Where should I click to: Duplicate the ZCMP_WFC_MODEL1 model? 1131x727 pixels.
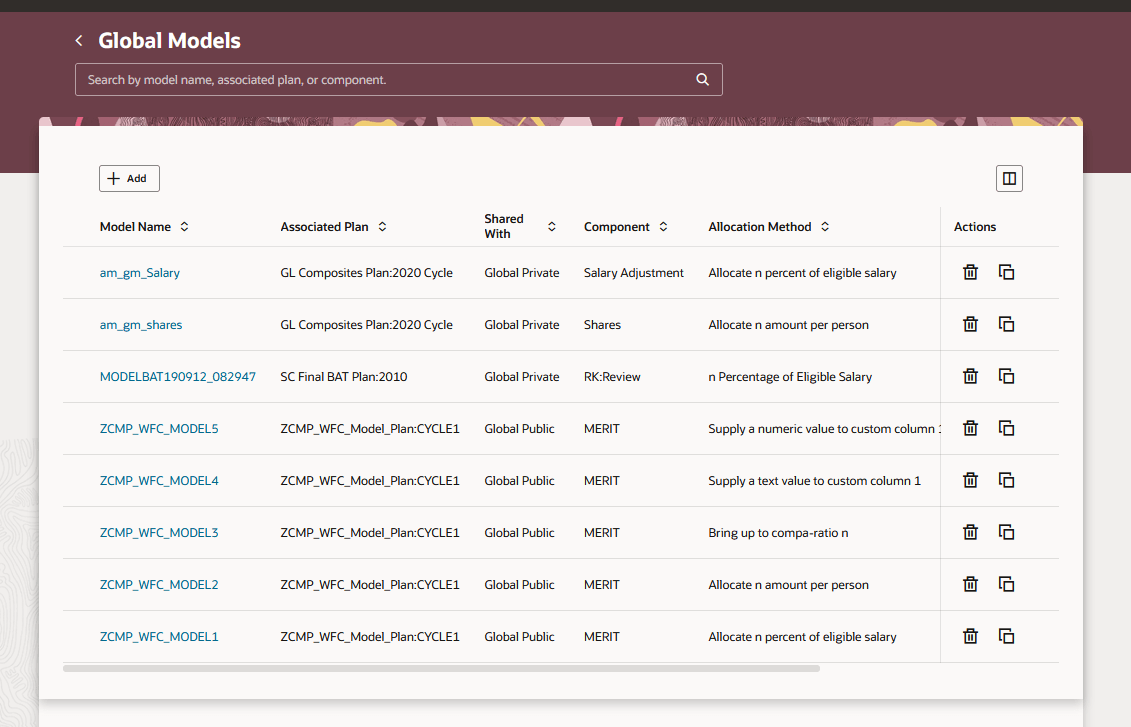coord(1006,636)
